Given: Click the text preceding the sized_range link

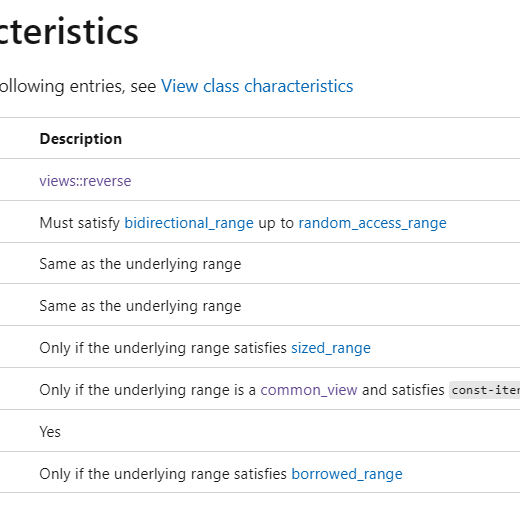Looking at the screenshot, I should pos(163,348).
